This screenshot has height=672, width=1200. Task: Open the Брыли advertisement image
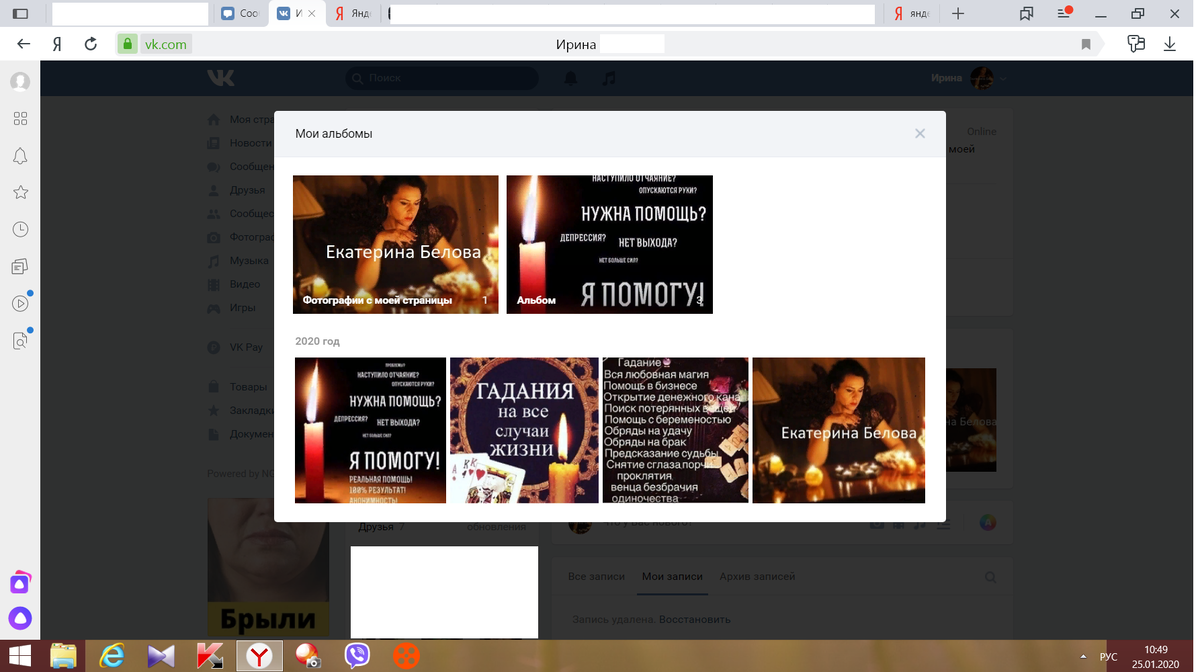[268, 567]
